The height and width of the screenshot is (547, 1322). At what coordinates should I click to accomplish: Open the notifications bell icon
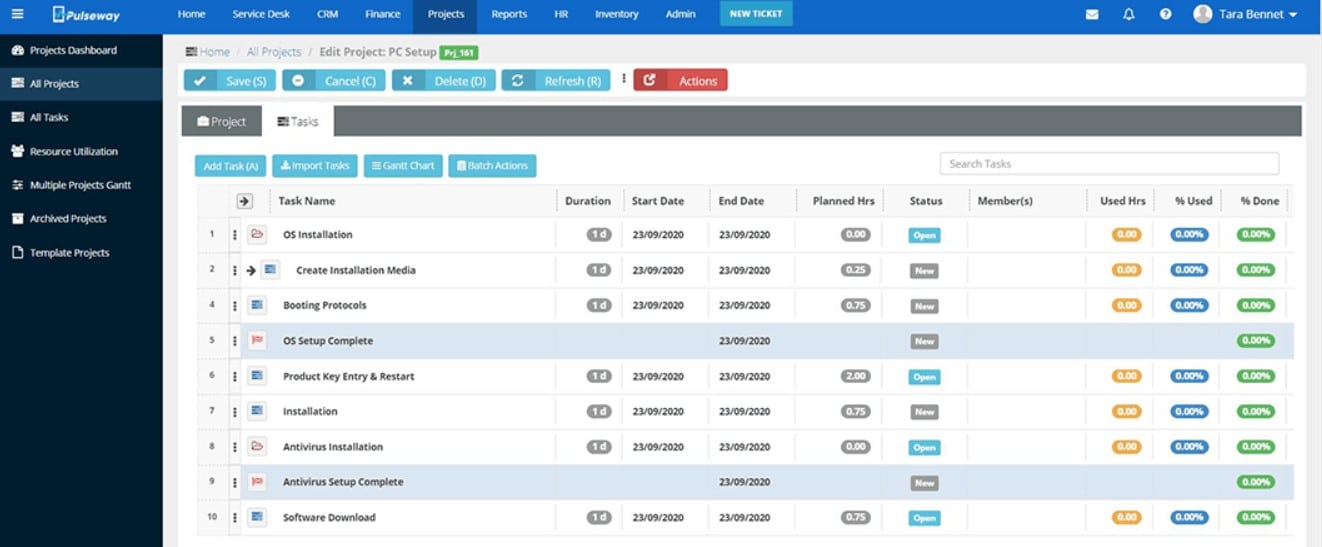[x=1129, y=15]
